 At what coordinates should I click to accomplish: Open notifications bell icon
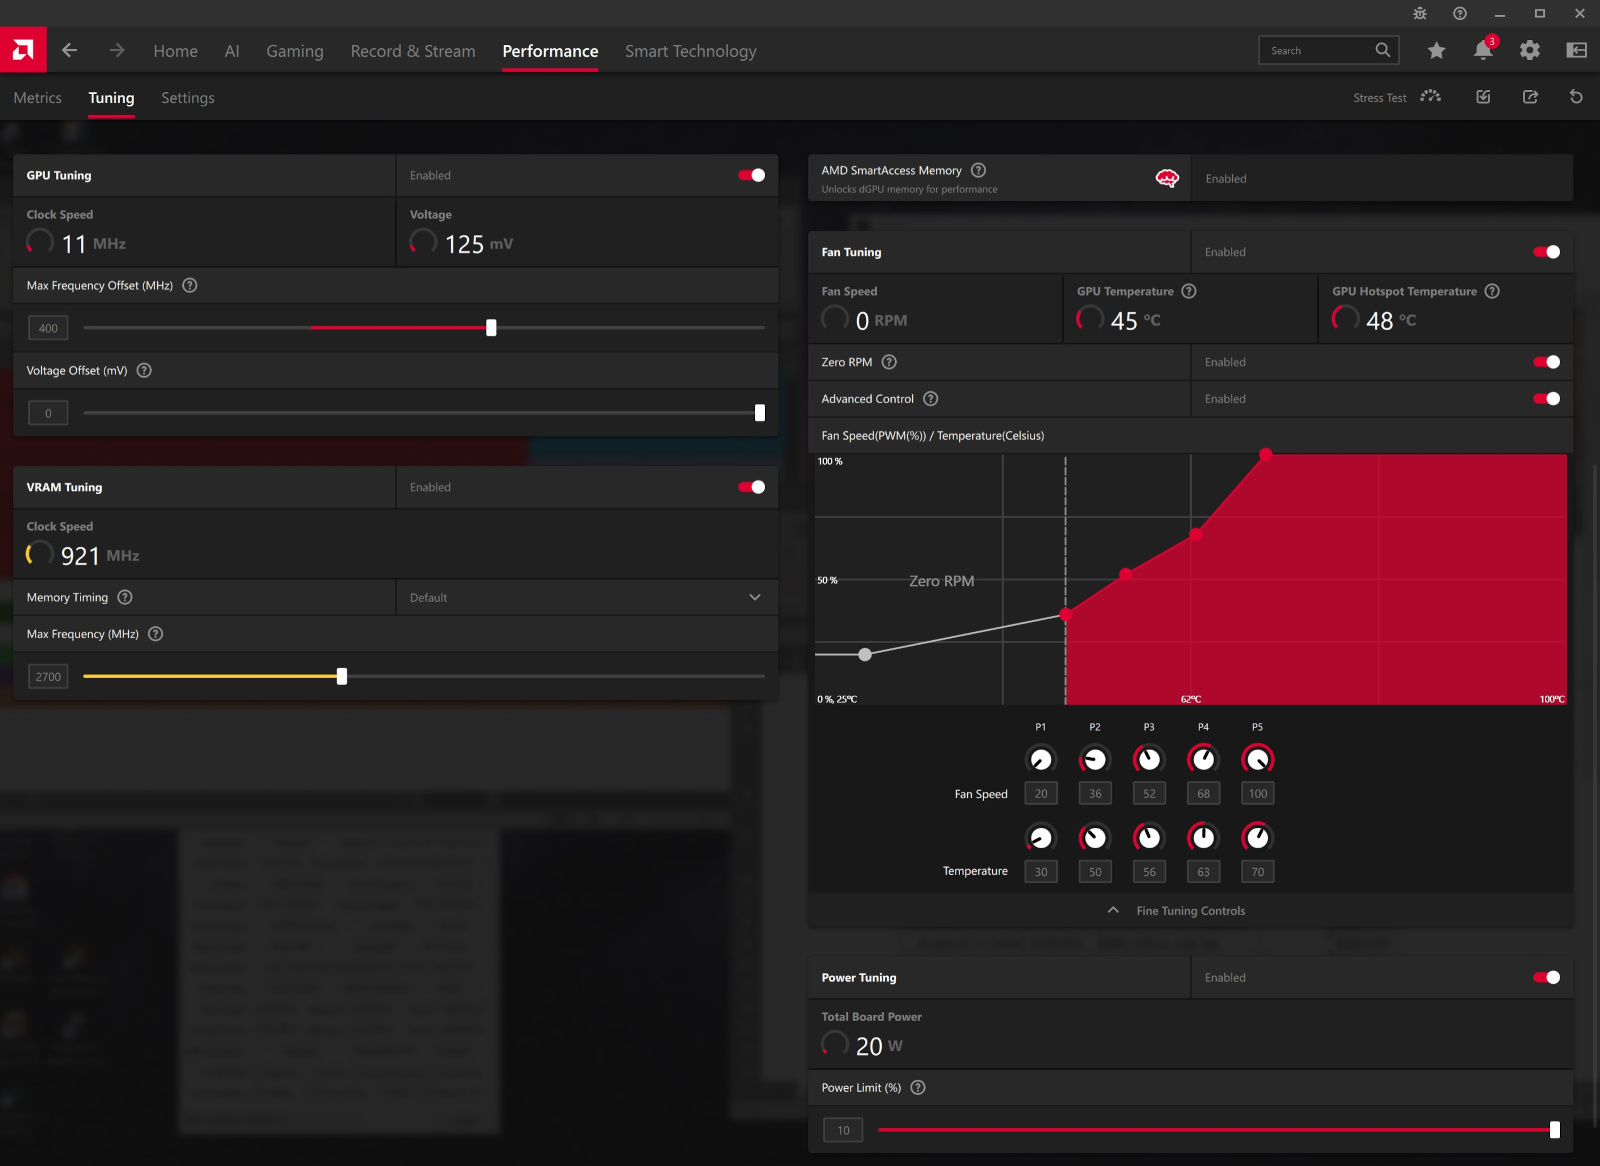(1483, 50)
